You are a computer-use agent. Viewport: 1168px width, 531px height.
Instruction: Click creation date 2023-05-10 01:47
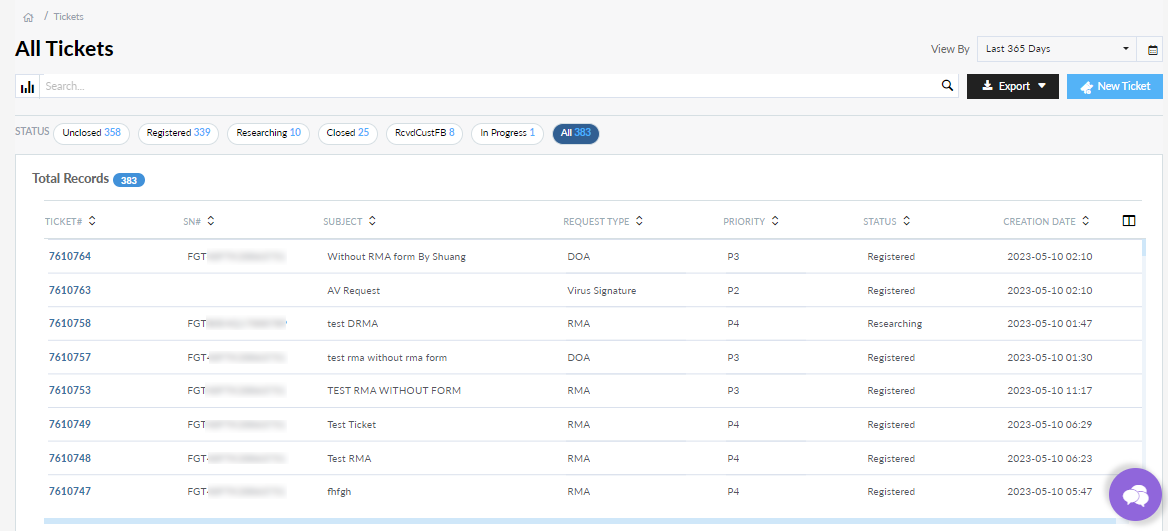(1050, 324)
